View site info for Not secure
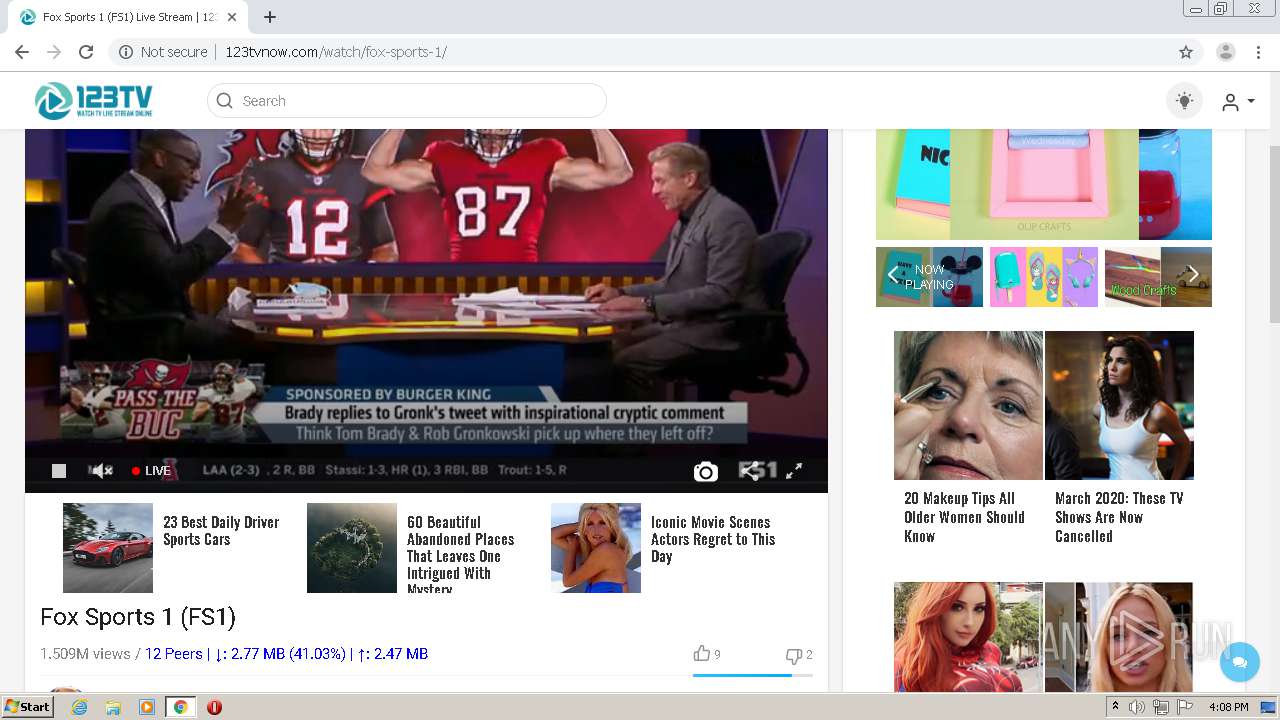The image size is (1280, 720). [x=163, y=52]
